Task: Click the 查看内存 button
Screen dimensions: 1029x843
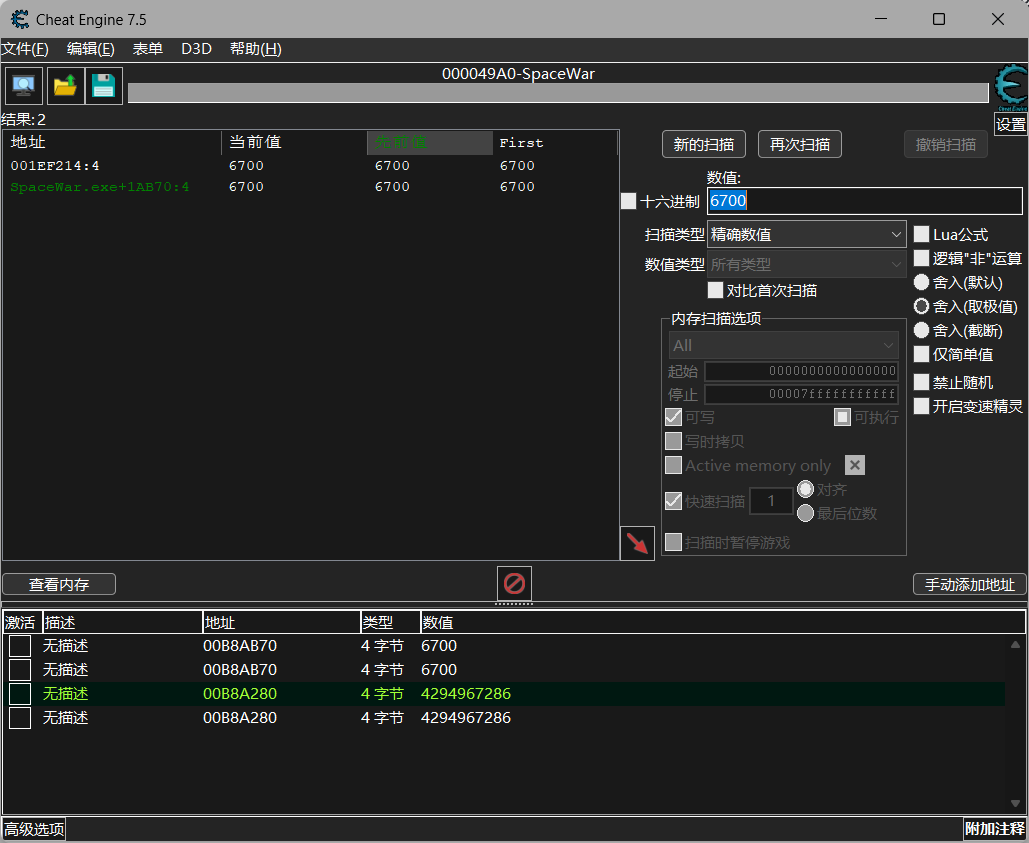Action: pyautogui.click(x=59, y=584)
